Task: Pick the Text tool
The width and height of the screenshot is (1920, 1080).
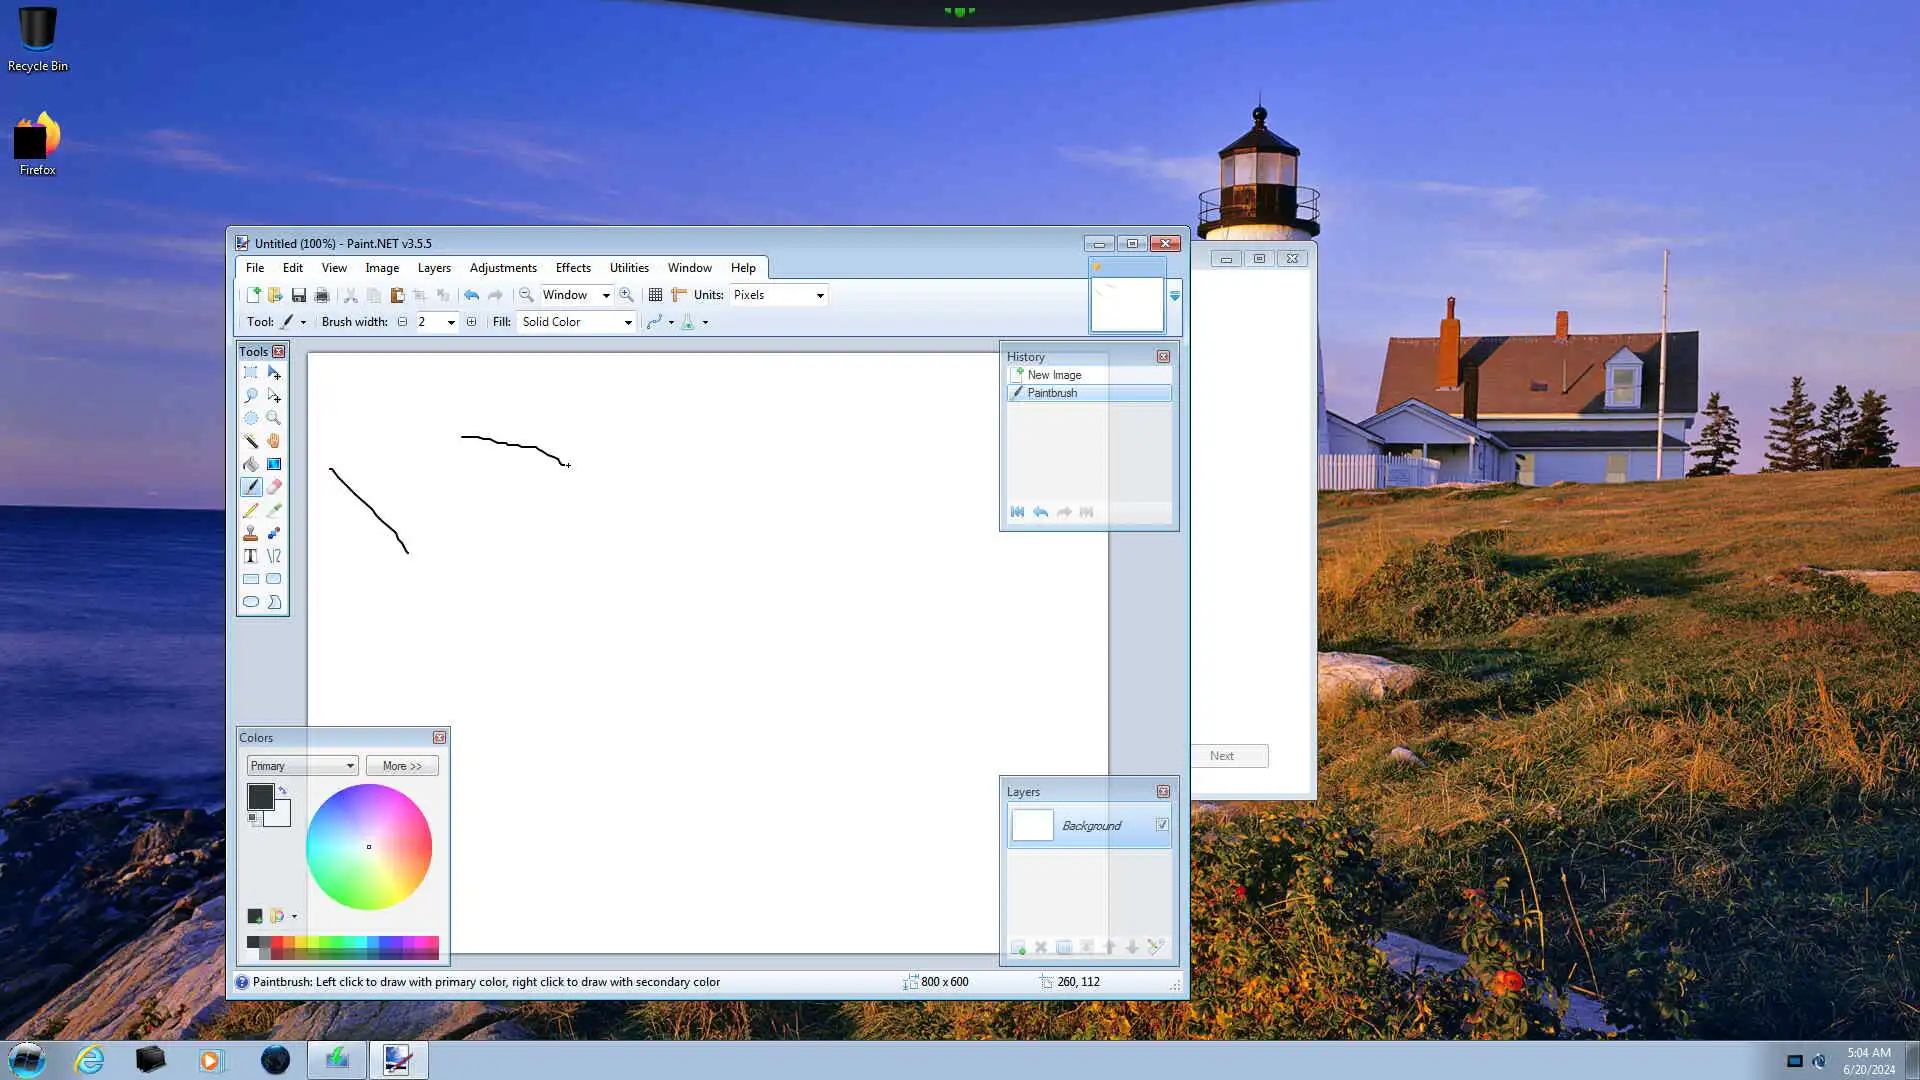Action: coord(251,556)
